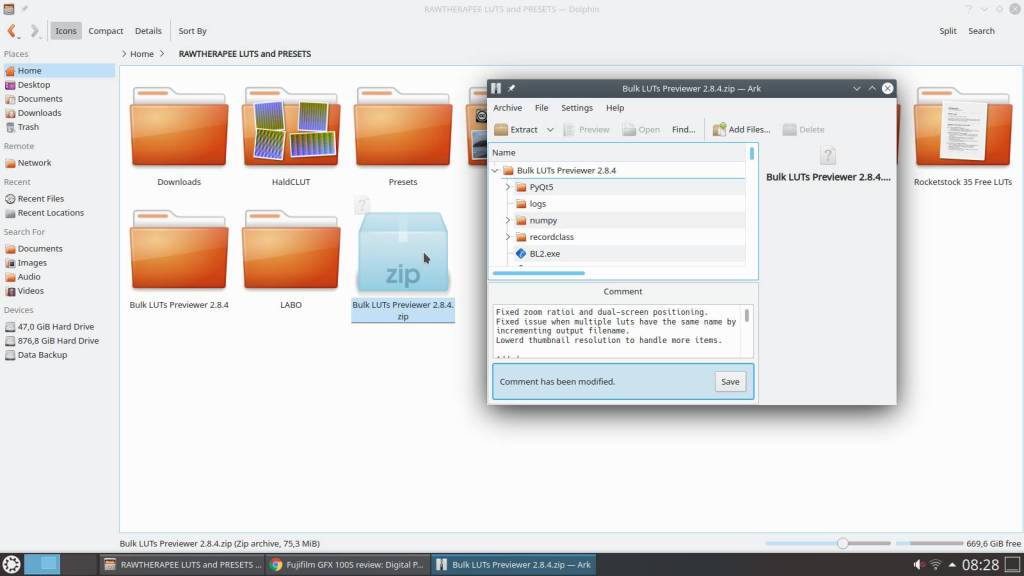Image resolution: width=1024 pixels, height=576 pixels.
Task: Click Home in the breadcrumb path
Action: (142, 54)
